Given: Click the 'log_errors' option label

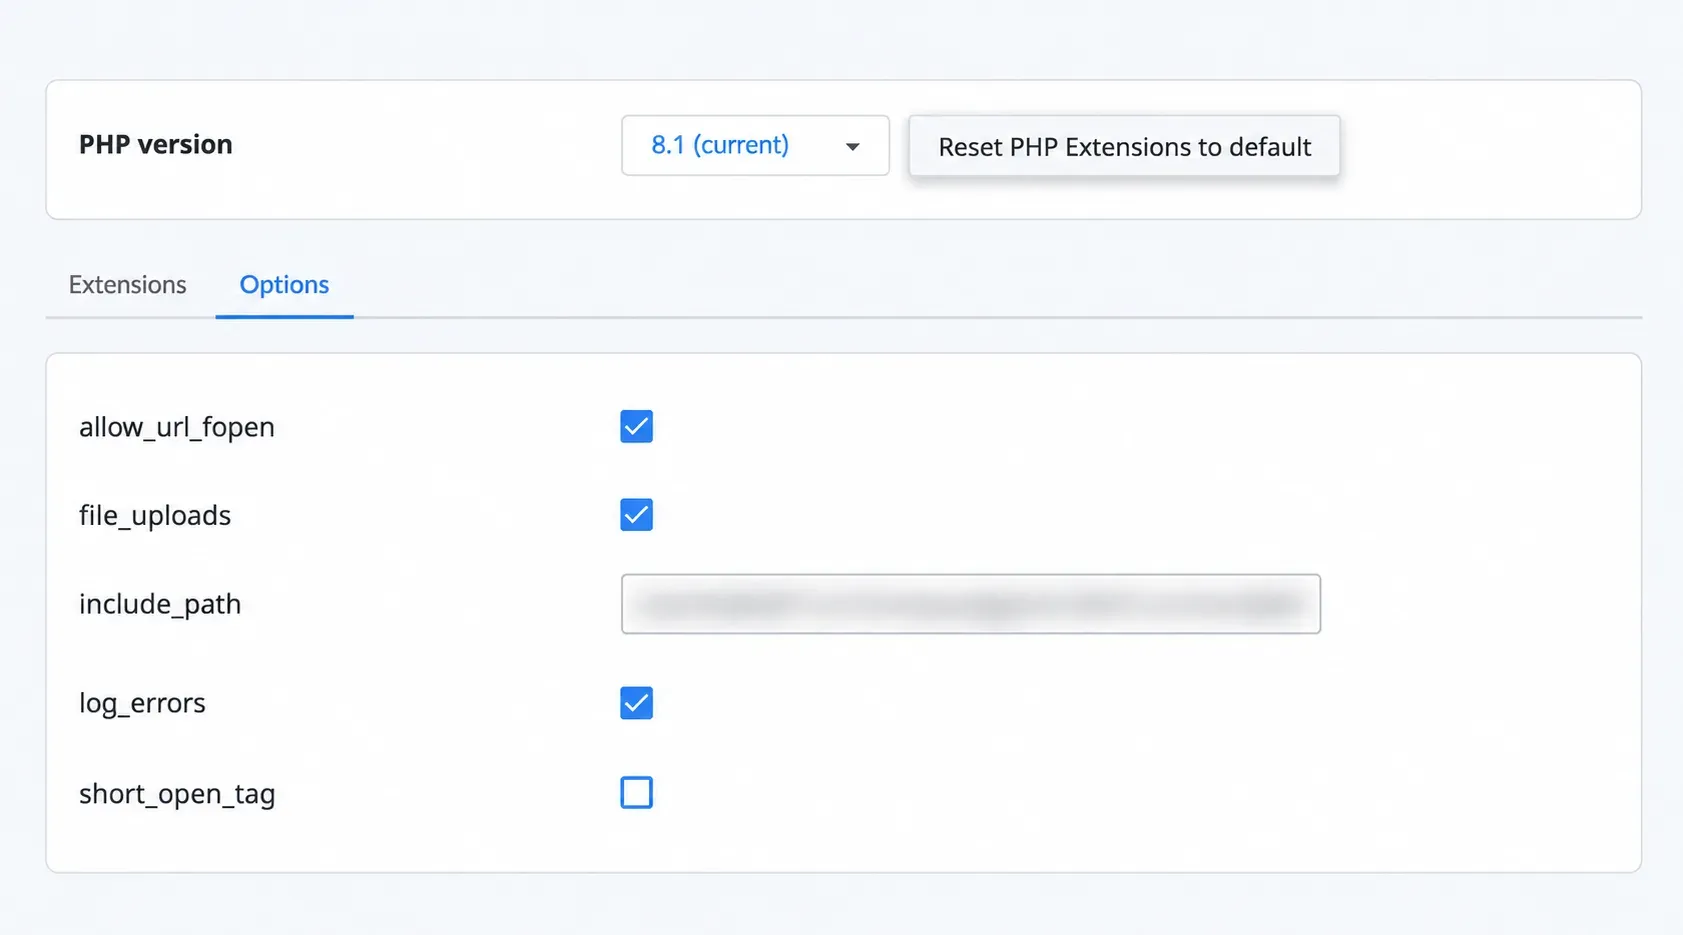Looking at the screenshot, I should [x=142, y=704].
